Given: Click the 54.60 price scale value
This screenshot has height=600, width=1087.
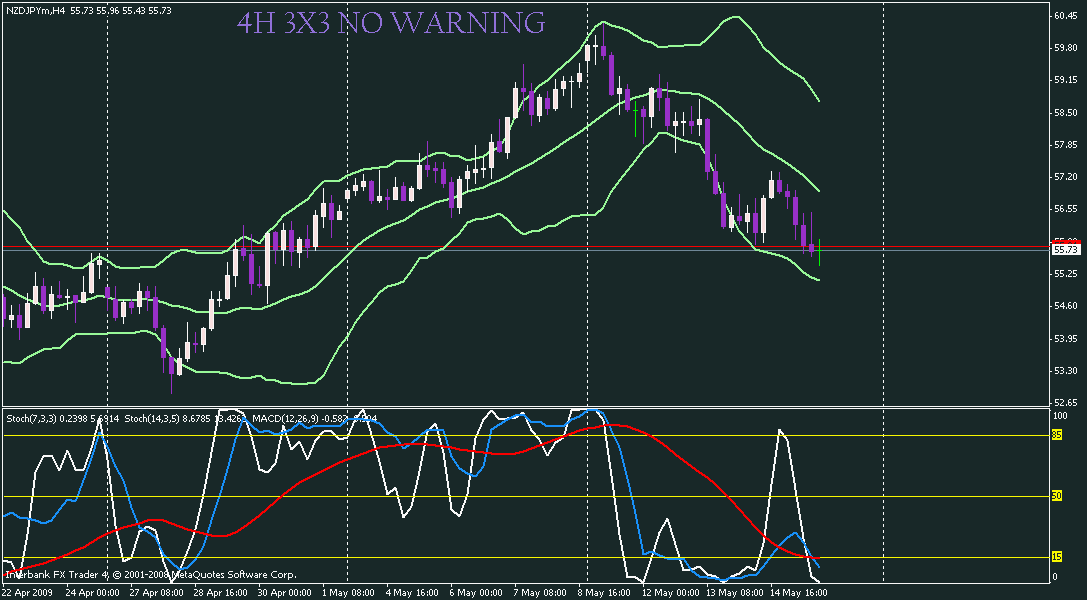Looking at the screenshot, I should tap(1065, 306).
